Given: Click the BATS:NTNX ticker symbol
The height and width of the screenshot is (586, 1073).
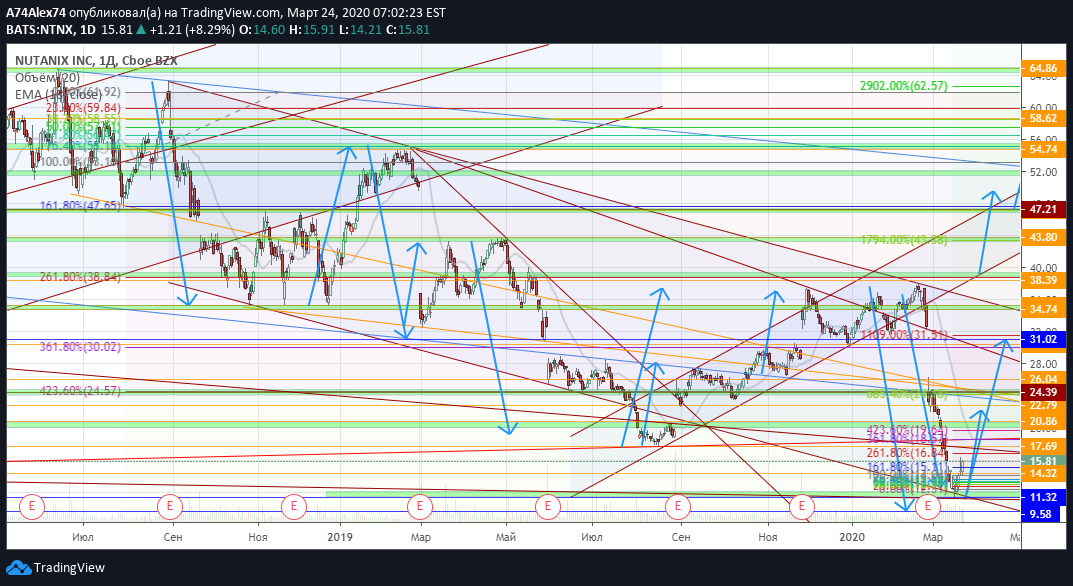Looking at the screenshot, I should tap(39, 29).
